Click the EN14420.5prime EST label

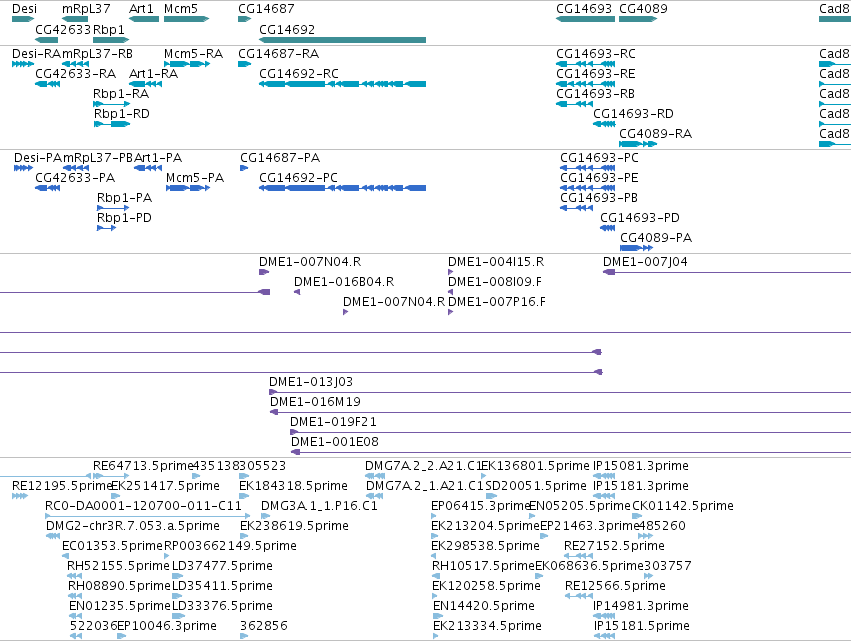click(x=484, y=607)
